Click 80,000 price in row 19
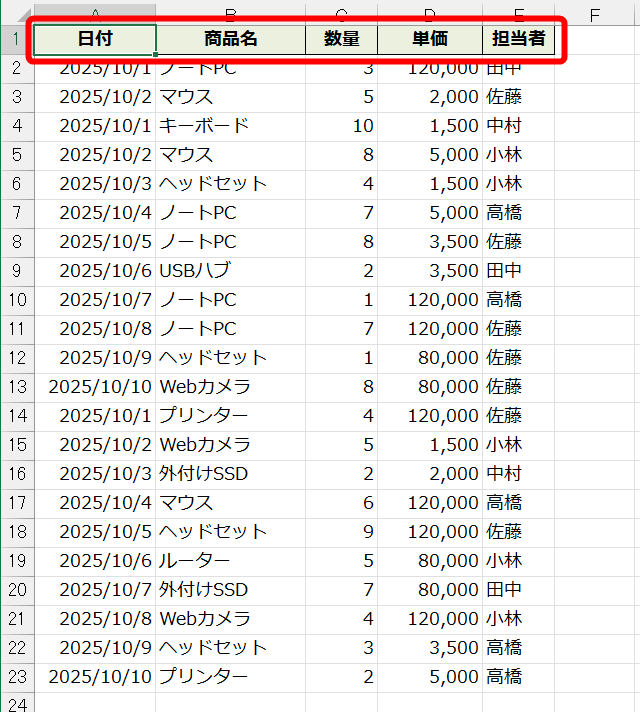Screen dimensions: 640x712 [430, 561]
